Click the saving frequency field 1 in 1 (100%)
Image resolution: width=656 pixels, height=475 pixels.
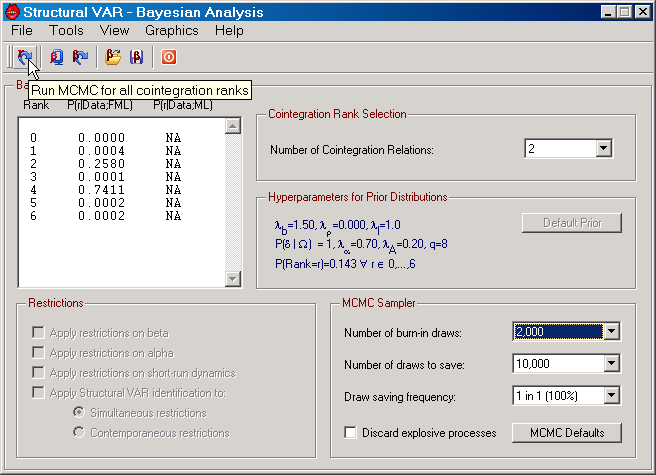[559, 395]
